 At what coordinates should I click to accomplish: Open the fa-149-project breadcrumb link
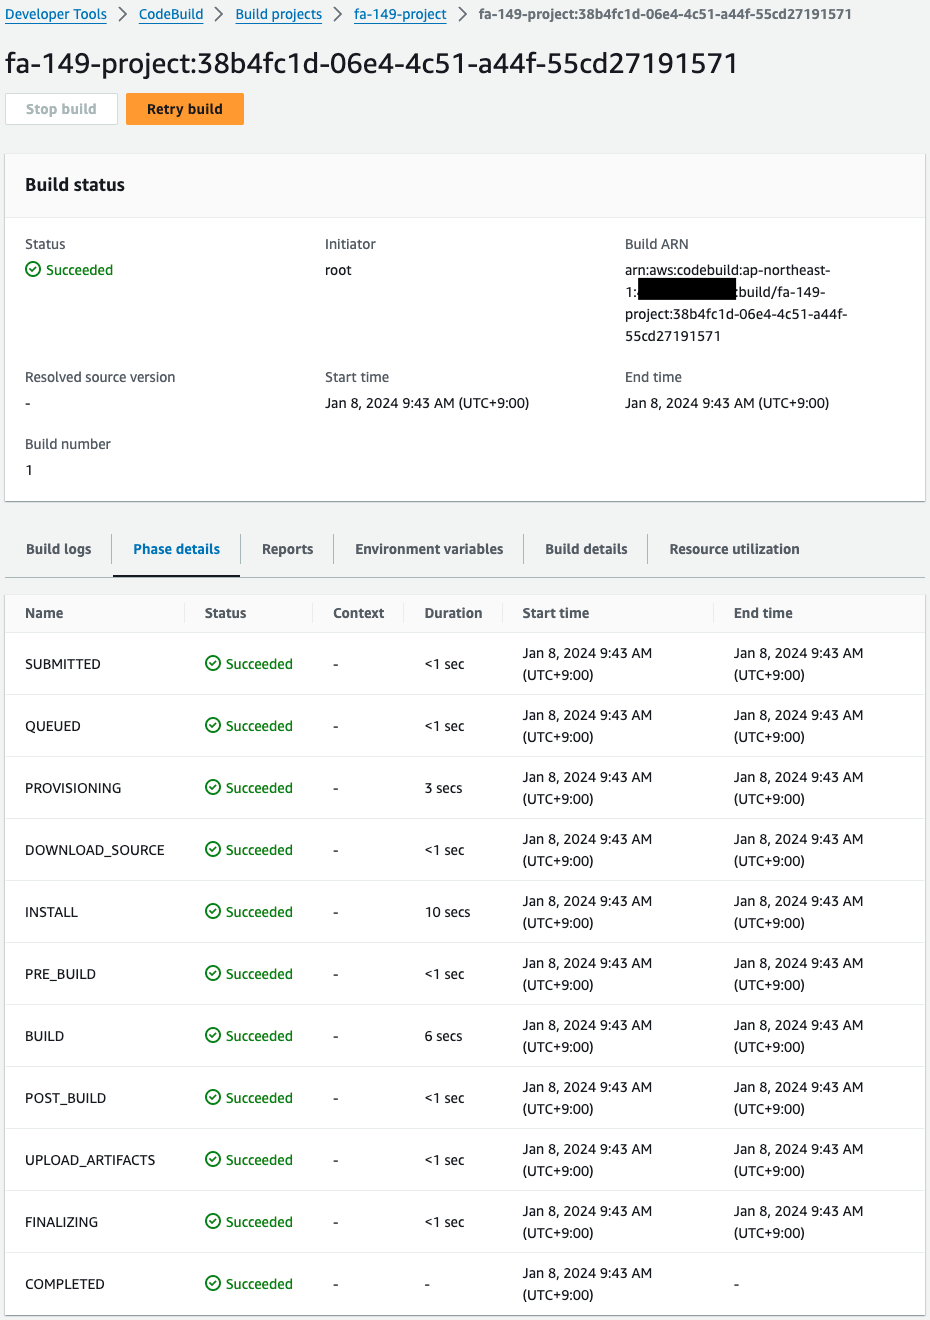tap(400, 14)
